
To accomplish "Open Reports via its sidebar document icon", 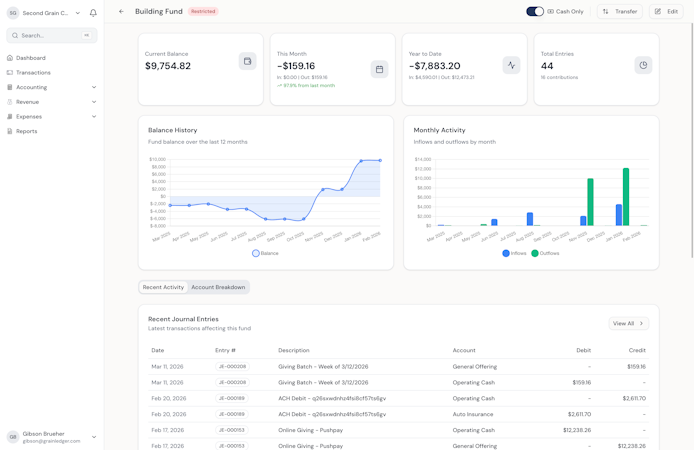I will tap(10, 131).
